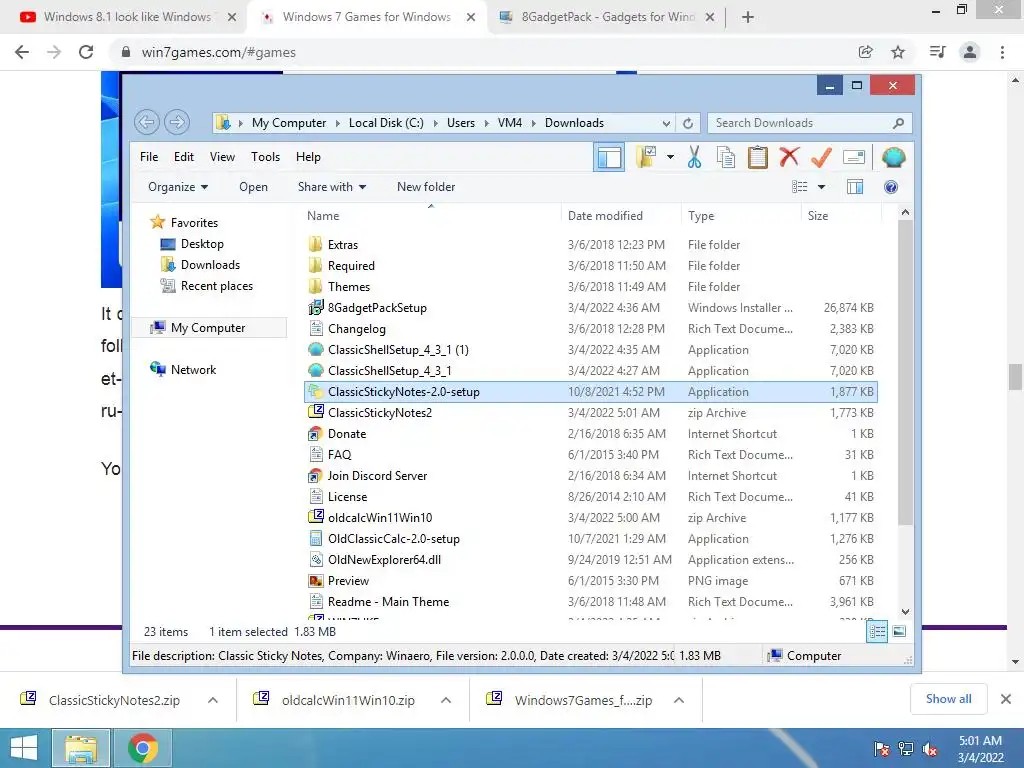
Task: Sort by the Name column header
Action: [431, 216]
